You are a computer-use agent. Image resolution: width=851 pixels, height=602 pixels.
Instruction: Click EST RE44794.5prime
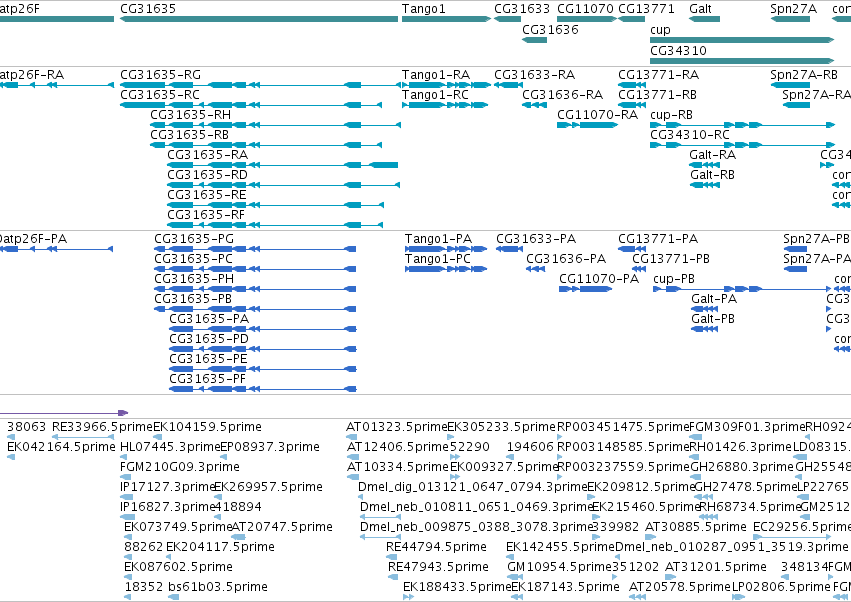(391, 557)
